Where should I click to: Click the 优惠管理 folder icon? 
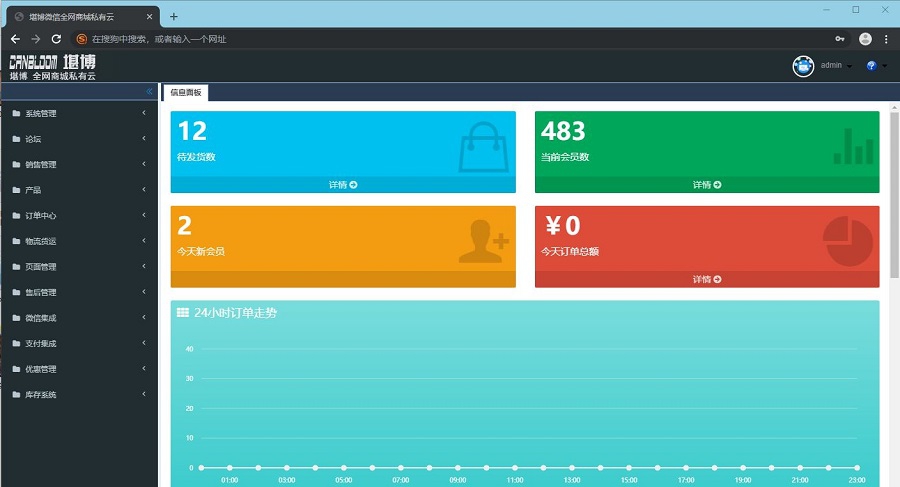tap(16, 369)
